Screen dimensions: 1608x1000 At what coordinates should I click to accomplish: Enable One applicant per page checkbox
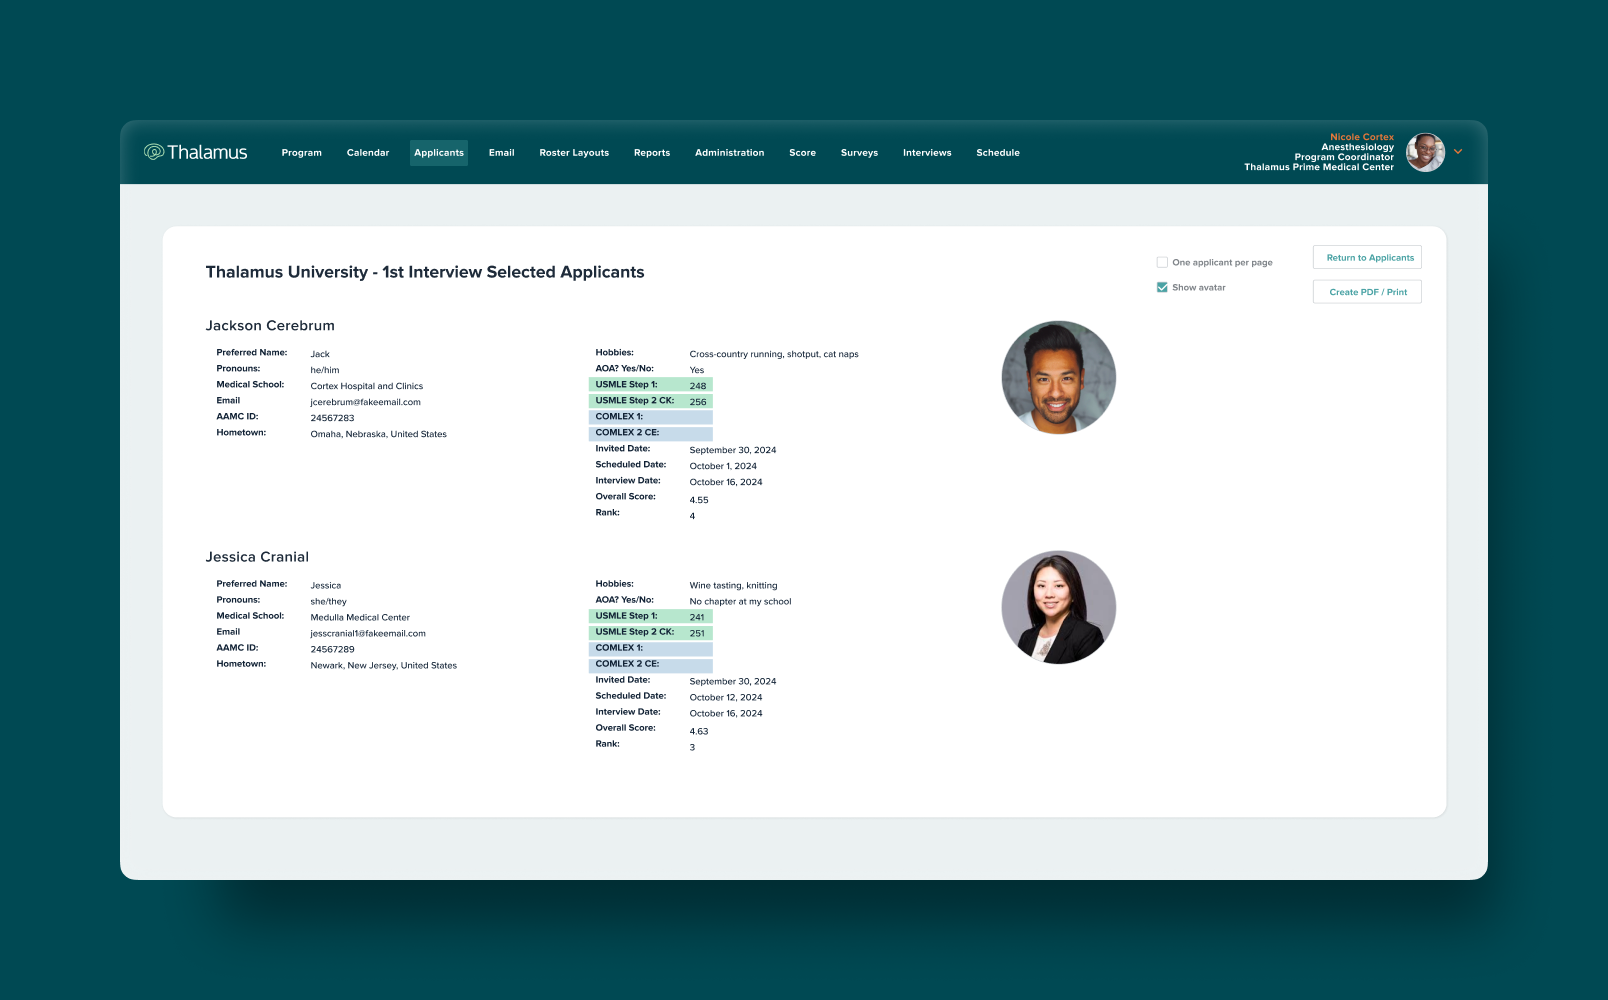[1162, 263]
